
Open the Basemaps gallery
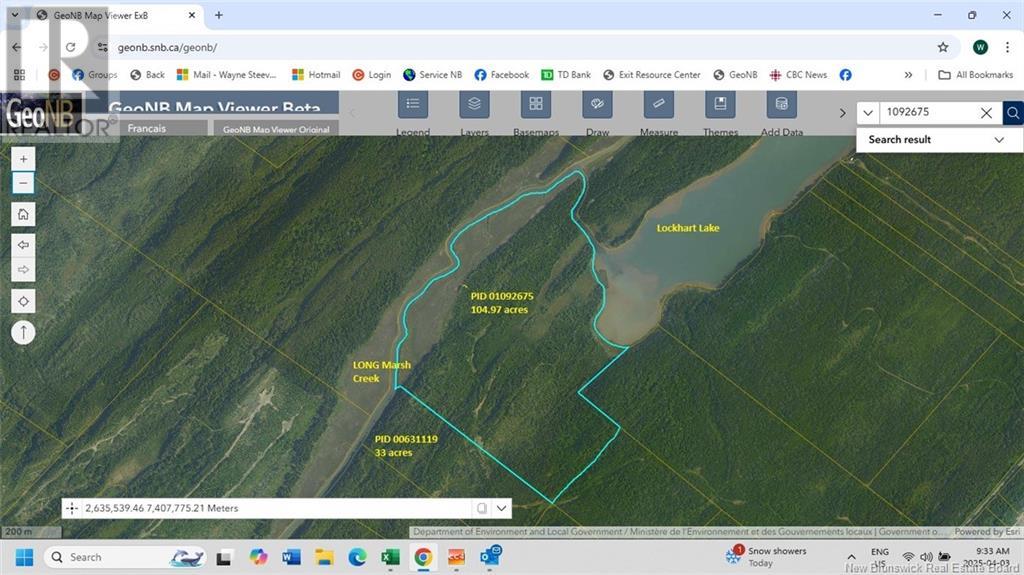tap(536, 105)
